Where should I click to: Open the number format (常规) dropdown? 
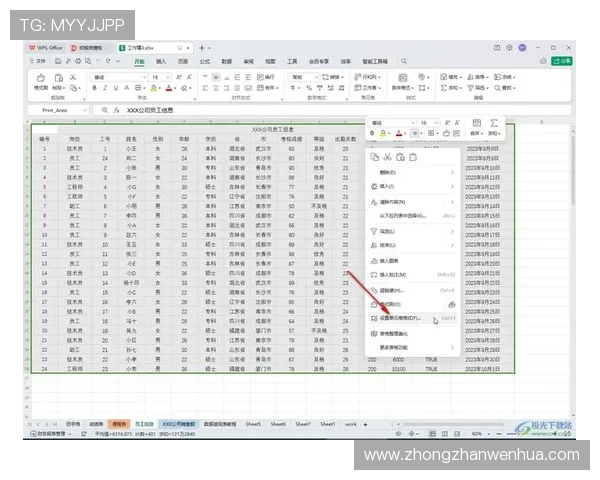click(x=304, y=77)
